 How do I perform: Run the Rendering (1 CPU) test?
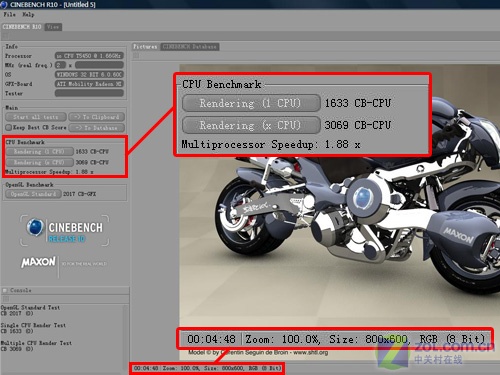39,152
